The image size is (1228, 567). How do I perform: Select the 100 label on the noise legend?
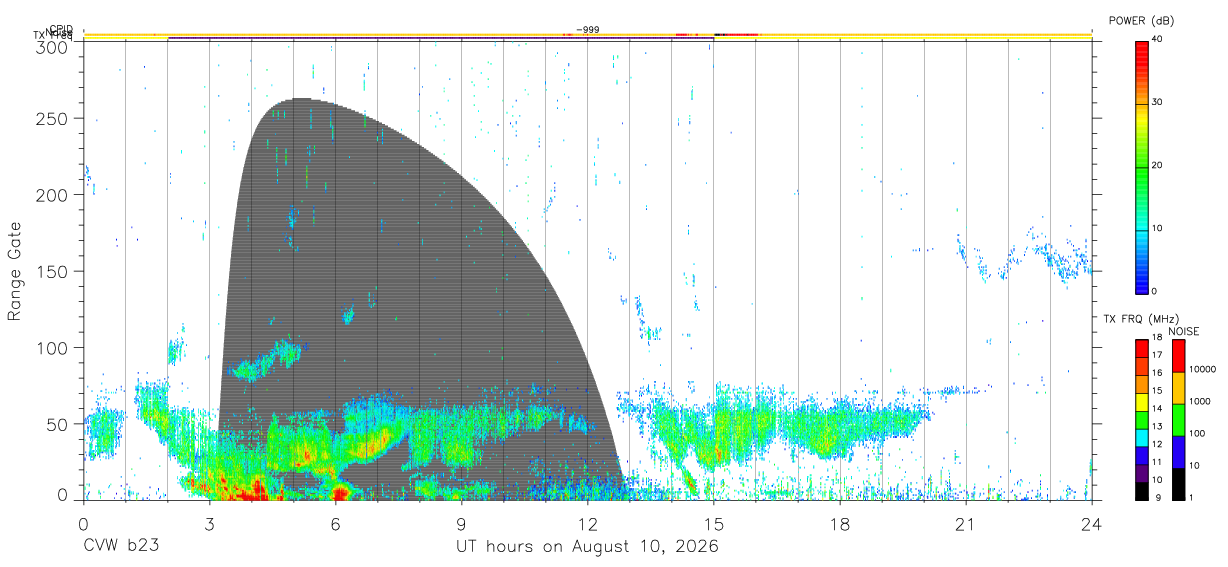(1197, 434)
